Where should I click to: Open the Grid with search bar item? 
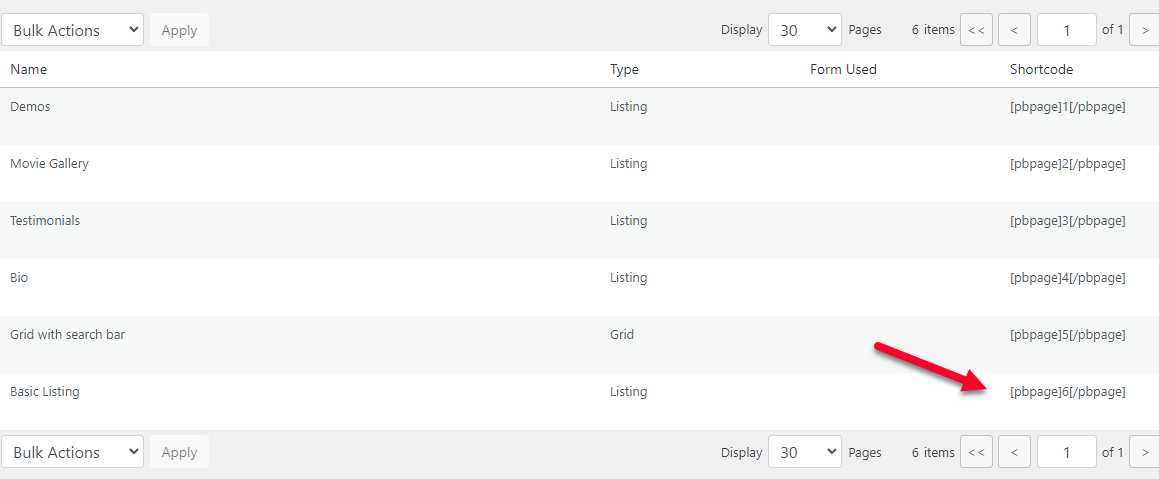[67, 334]
